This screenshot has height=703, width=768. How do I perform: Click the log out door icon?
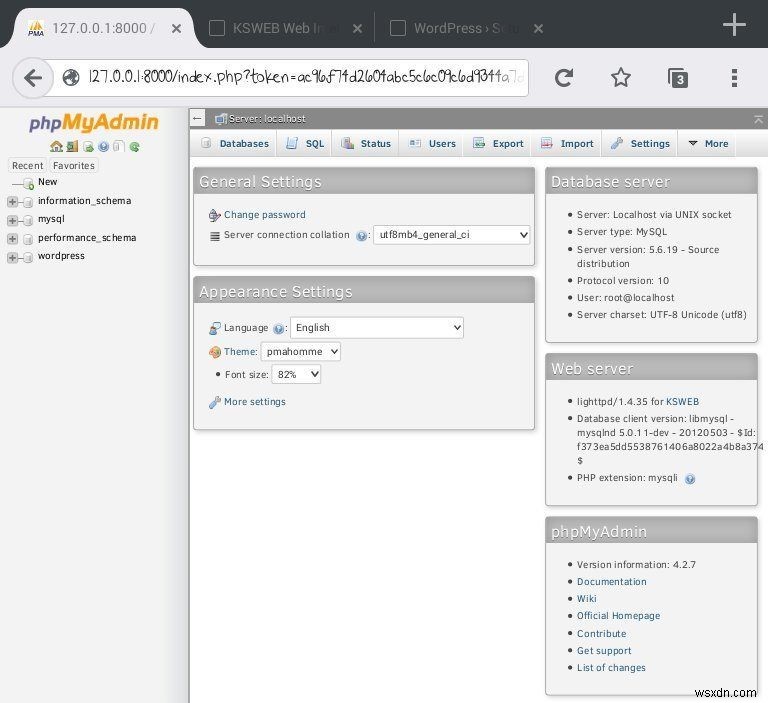point(72,146)
